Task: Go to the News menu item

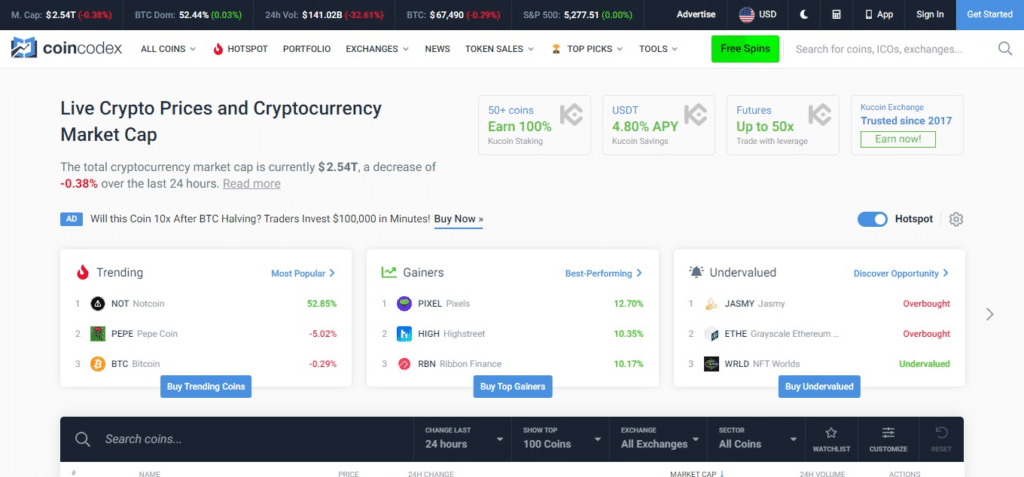Action: (x=437, y=49)
